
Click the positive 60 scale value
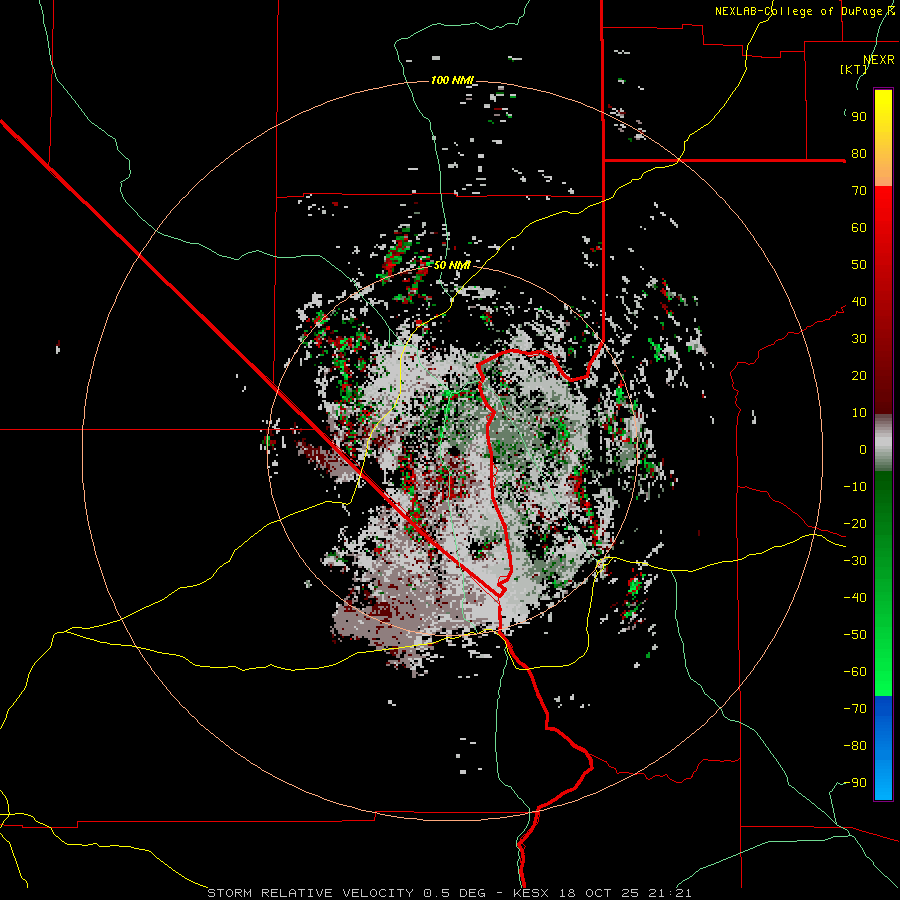[x=859, y=228]
